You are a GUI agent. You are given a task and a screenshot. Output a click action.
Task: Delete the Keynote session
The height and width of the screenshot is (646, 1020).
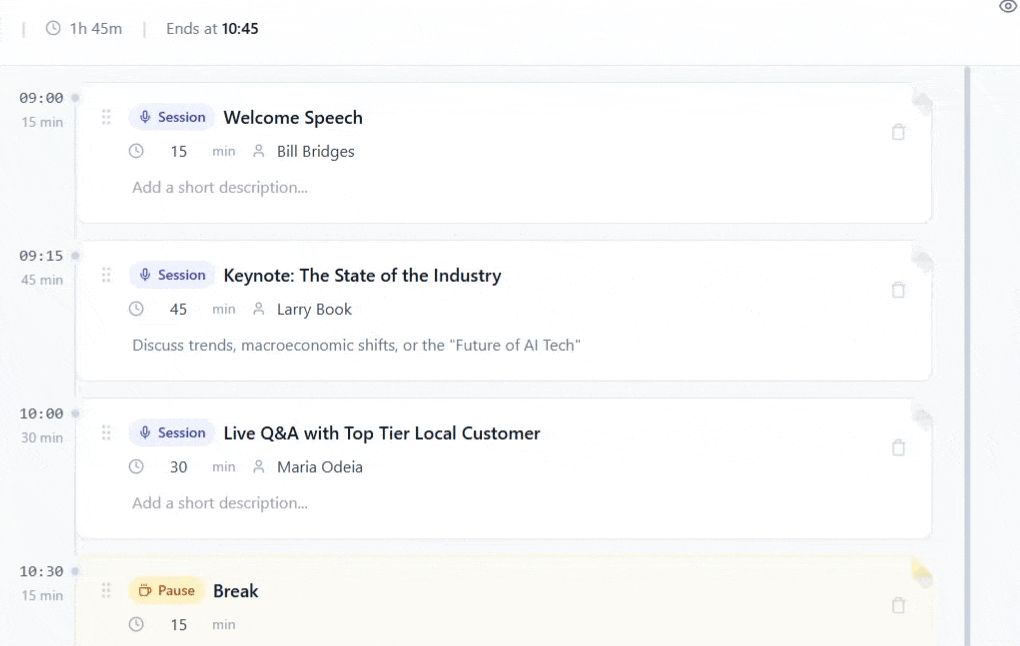898,290
